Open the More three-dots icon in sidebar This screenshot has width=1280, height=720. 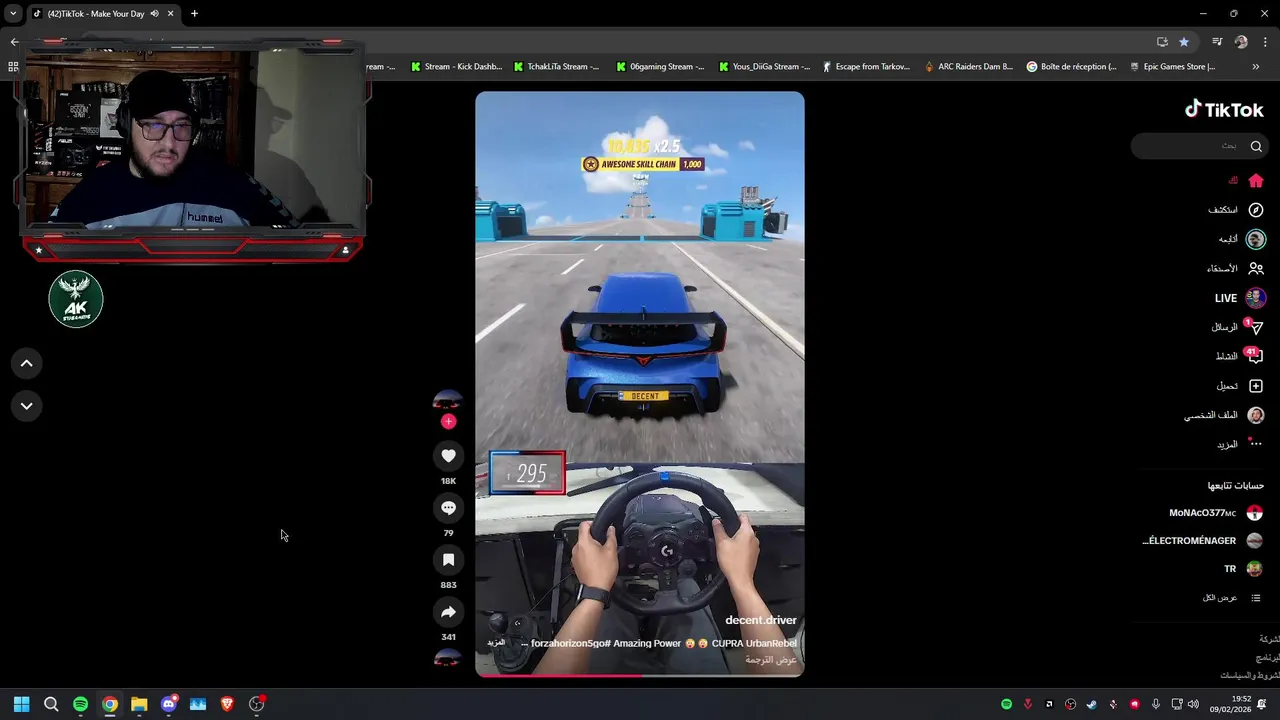coord(1256,444)
